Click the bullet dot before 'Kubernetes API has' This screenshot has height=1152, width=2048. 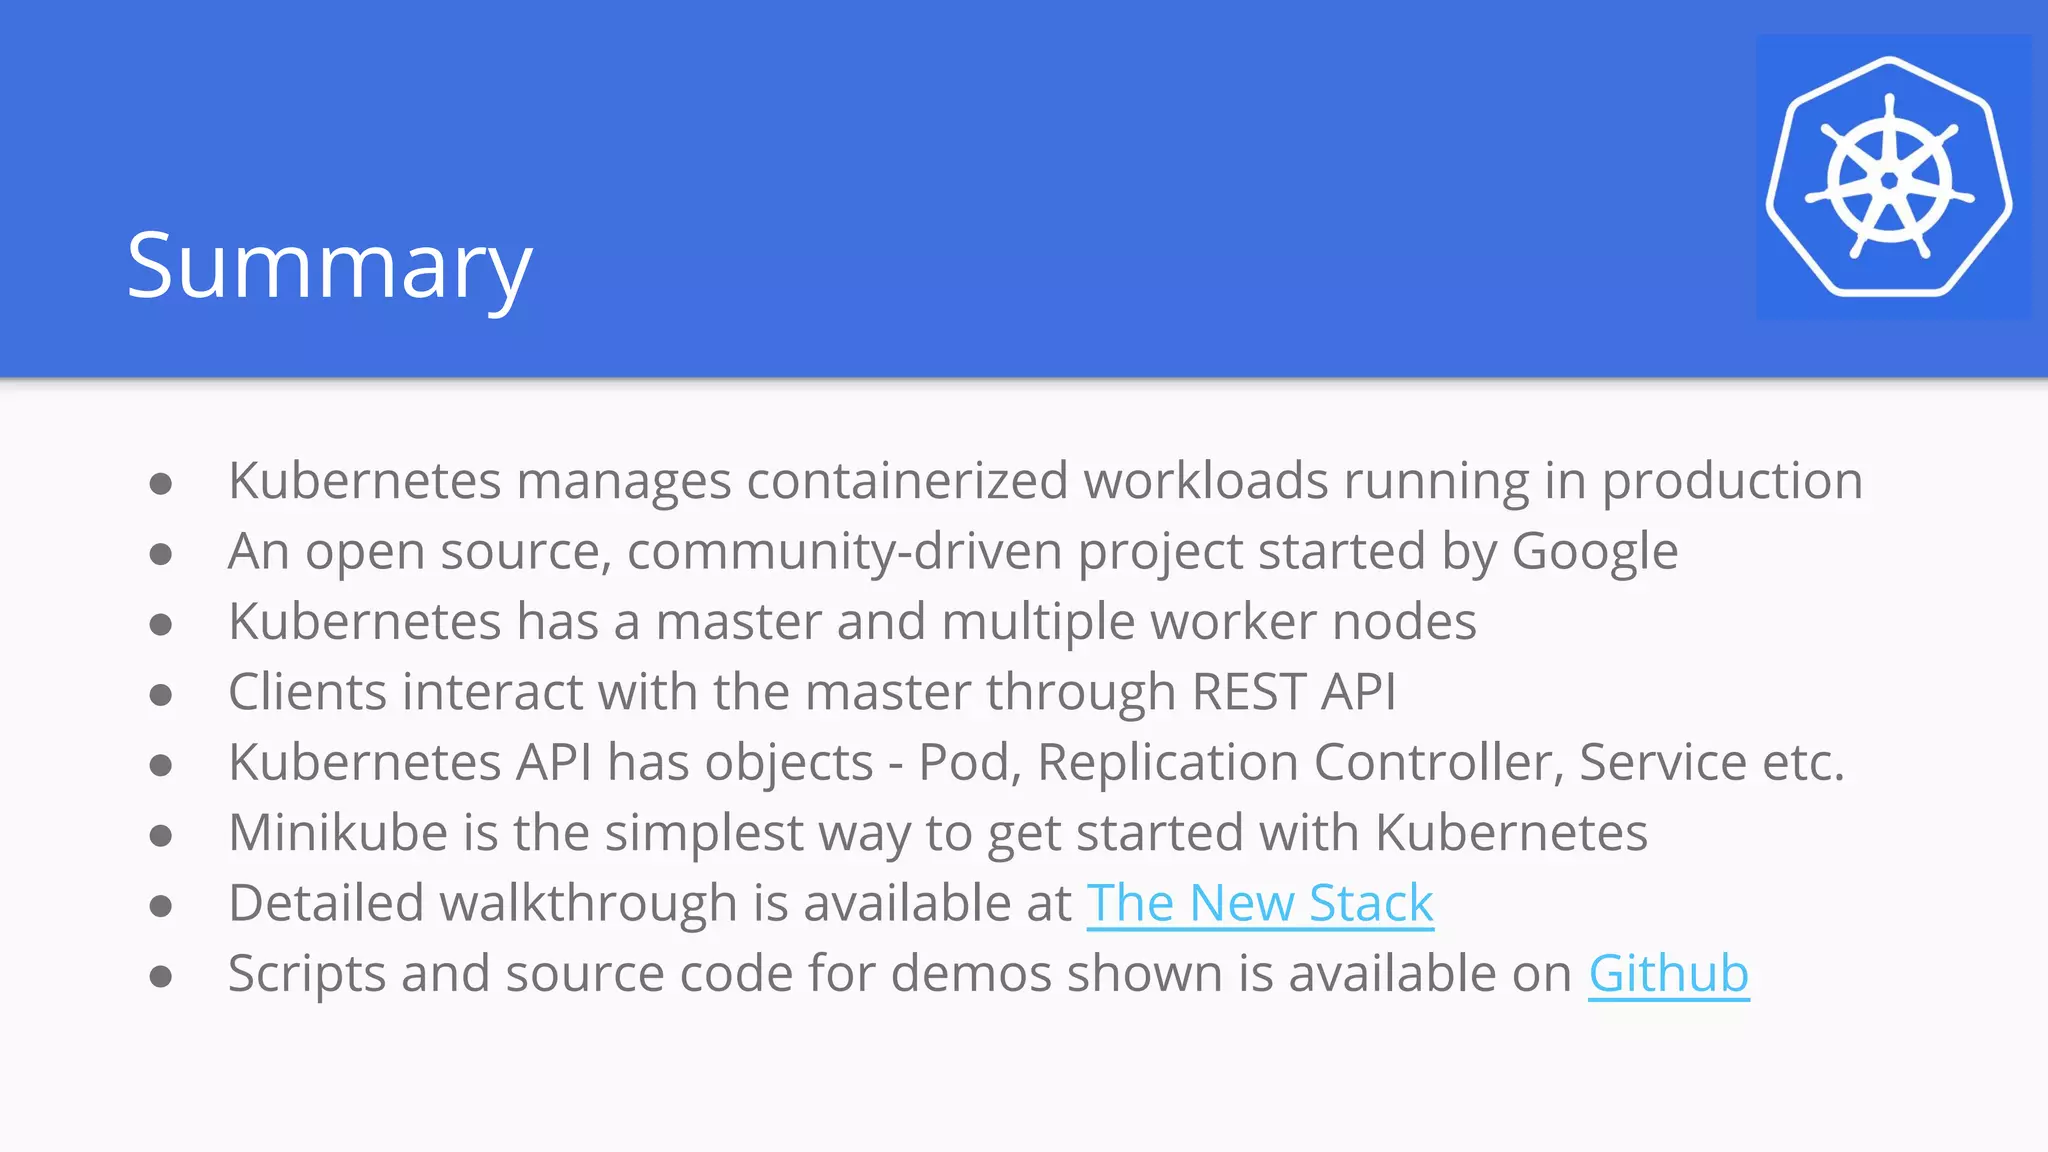pos(160,765)
